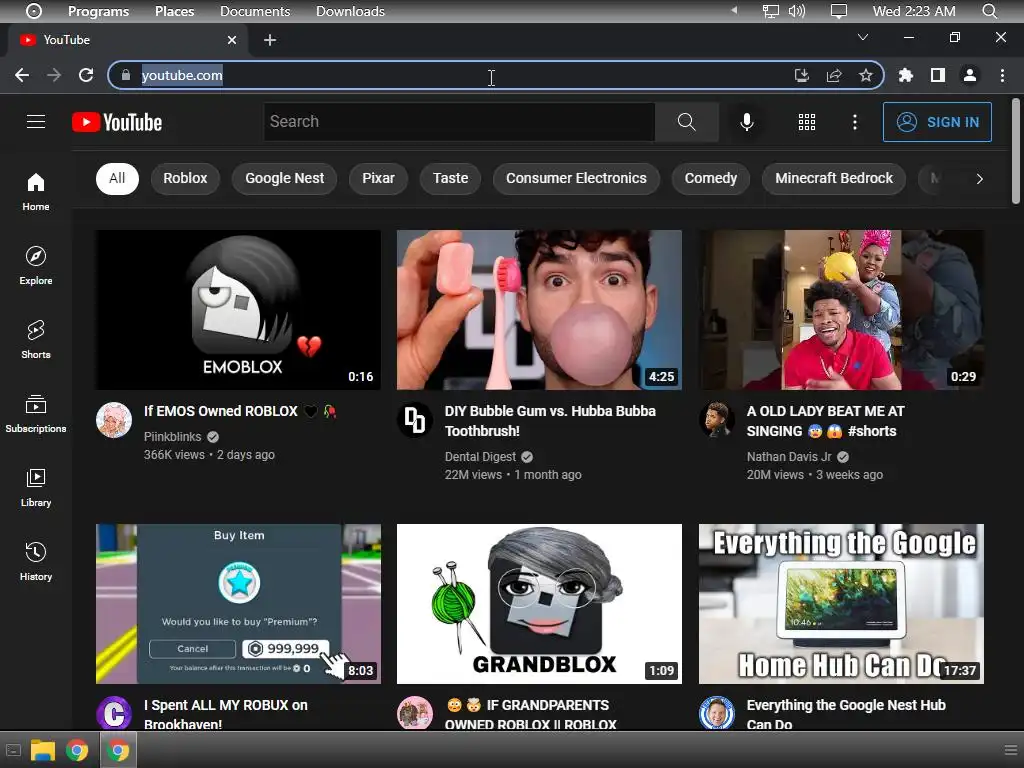
Task: Open Nathan Davis Jr channel avatar
Action: point(717,420)
